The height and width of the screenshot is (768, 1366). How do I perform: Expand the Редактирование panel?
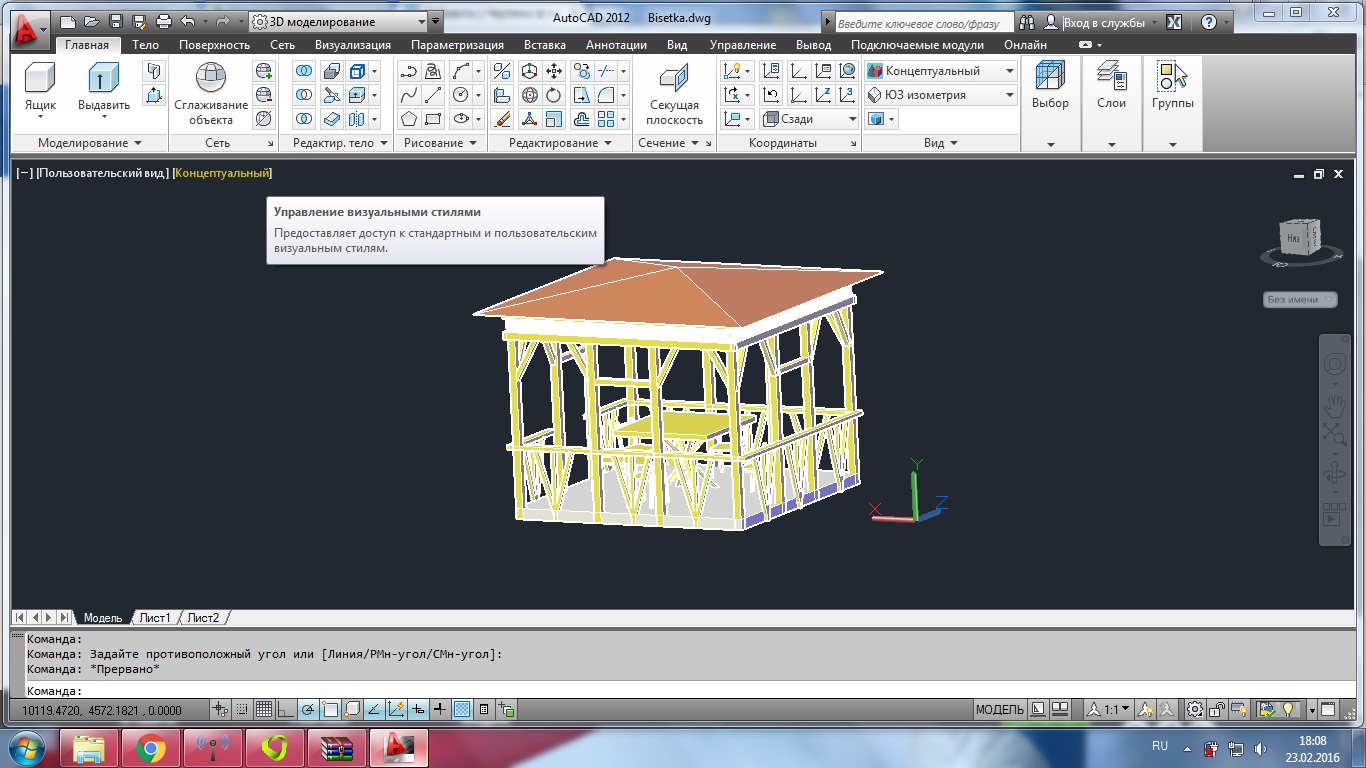[x=560, y=143]
